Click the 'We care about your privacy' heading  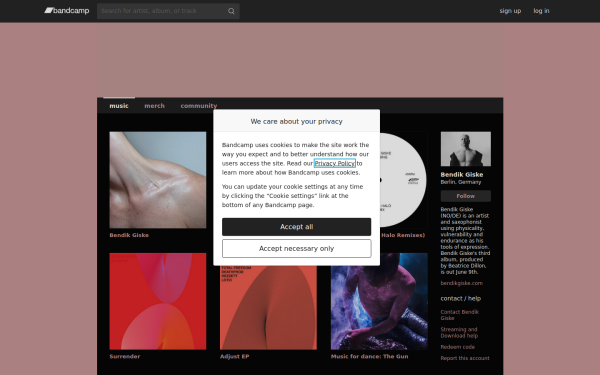pos(297,121)
